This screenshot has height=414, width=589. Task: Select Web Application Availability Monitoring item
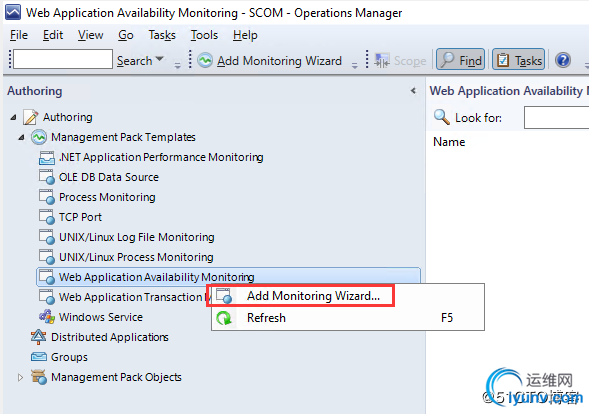[x=228, y=277]
